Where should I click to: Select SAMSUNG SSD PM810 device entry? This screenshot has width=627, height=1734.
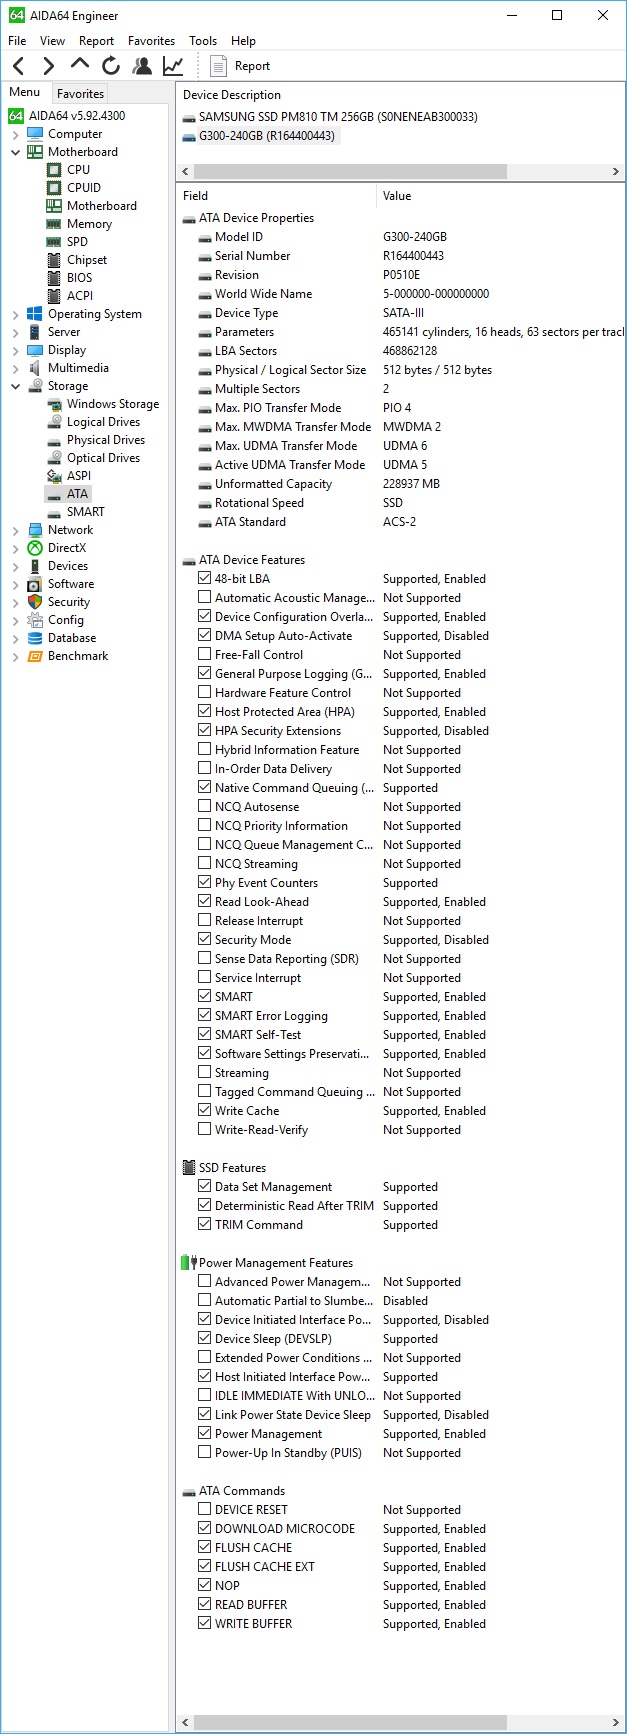tap(338, 117)
